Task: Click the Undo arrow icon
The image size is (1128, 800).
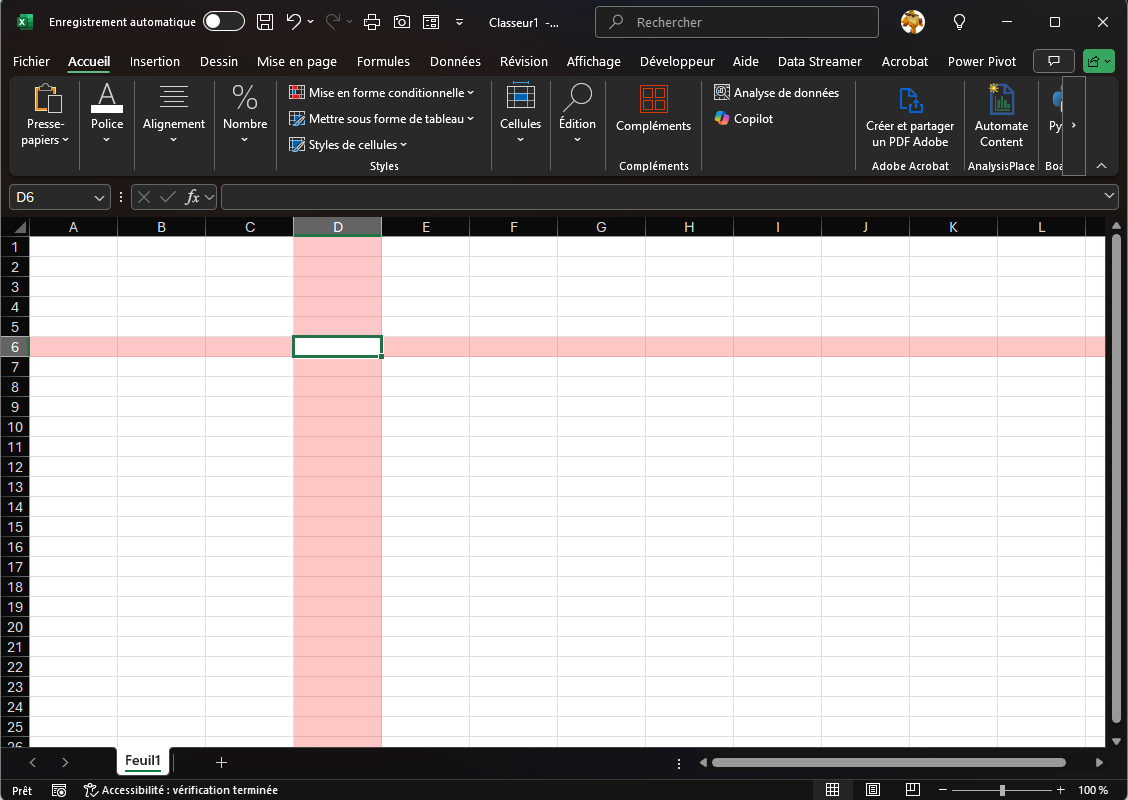Action: (293, 22)
